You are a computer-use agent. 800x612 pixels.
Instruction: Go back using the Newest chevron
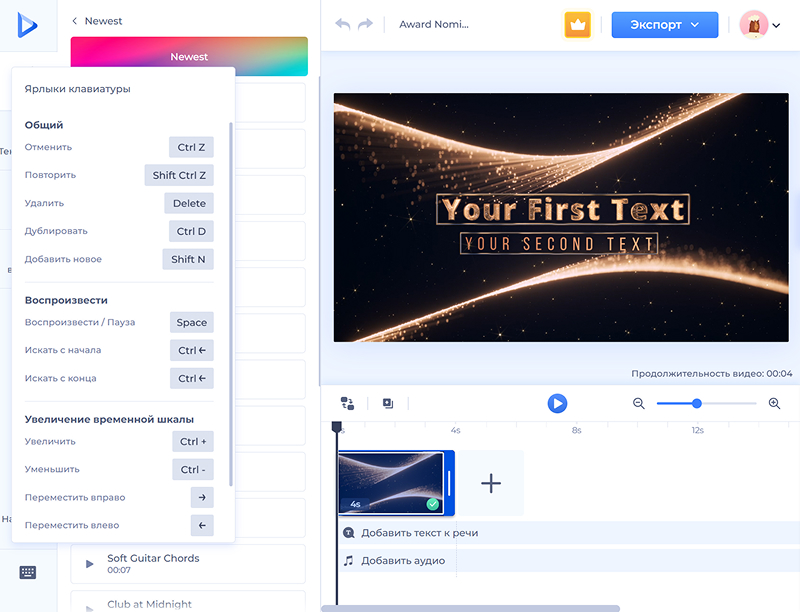pyautogui.click(x=75, y=21)
